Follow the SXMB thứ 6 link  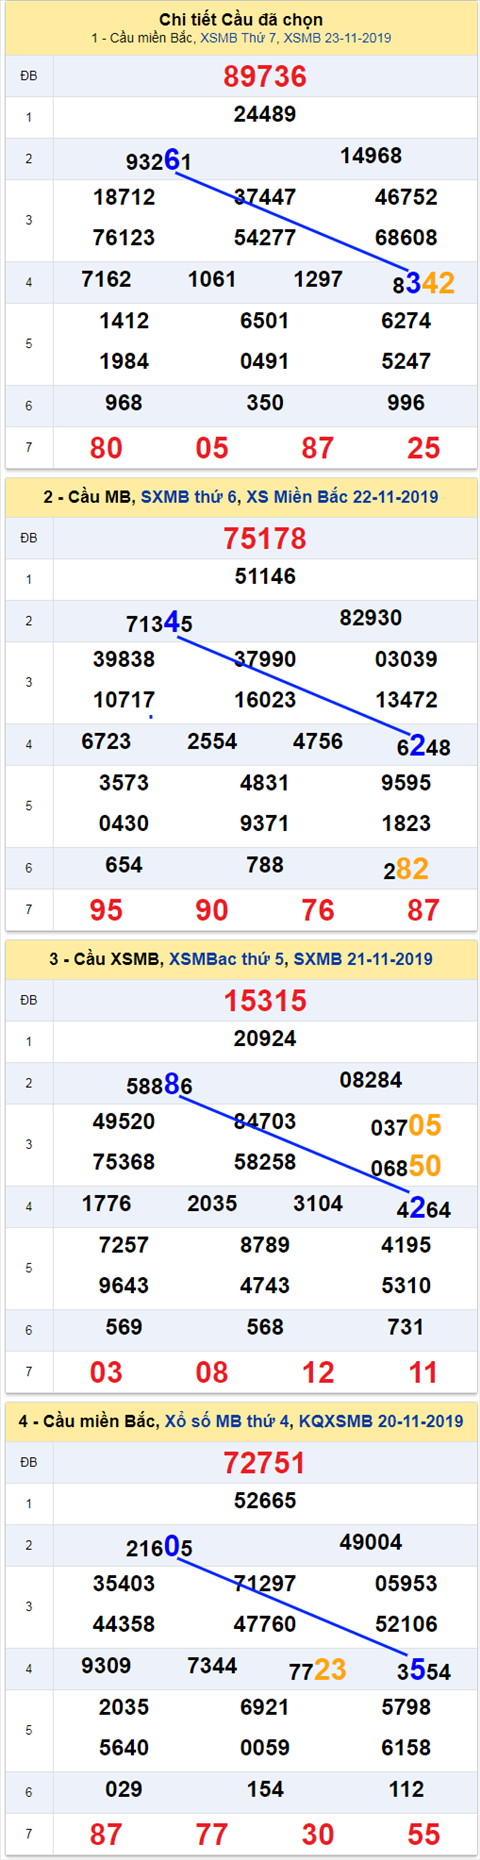click(189, 497)
